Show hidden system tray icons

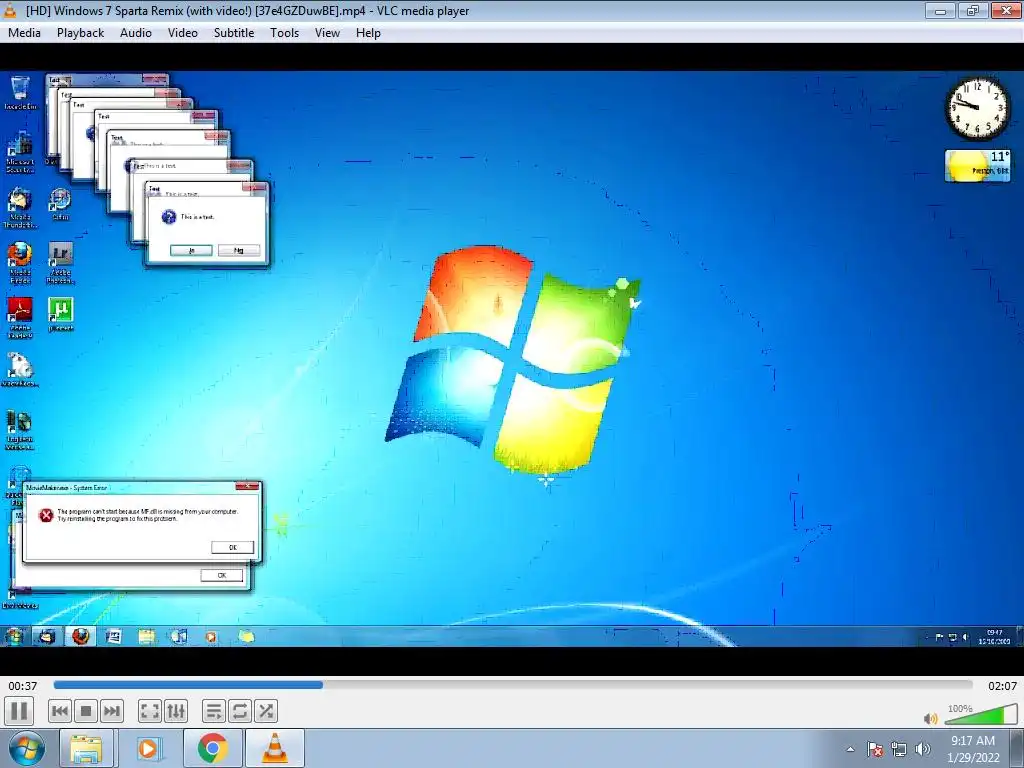(850, 749)
